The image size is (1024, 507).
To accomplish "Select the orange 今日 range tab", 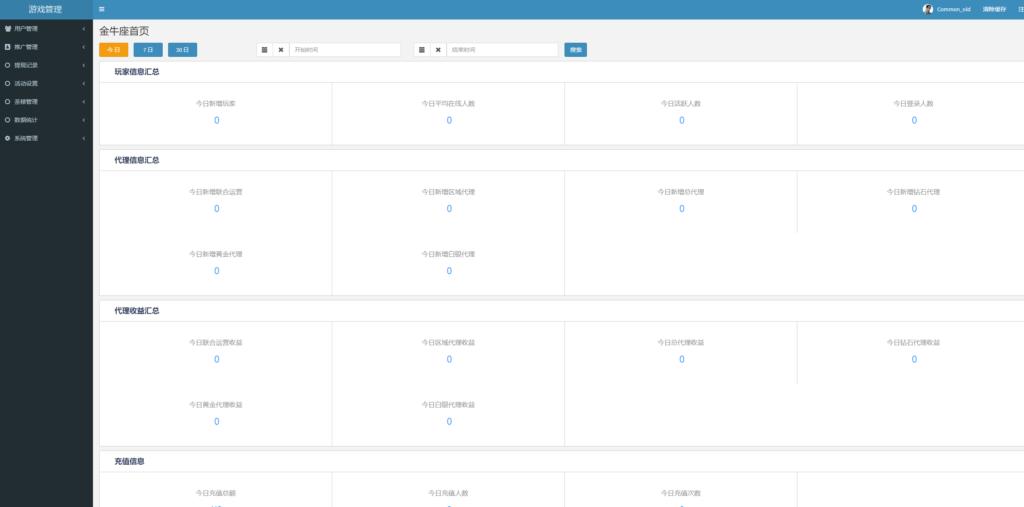I will click(x=113, y=50).
